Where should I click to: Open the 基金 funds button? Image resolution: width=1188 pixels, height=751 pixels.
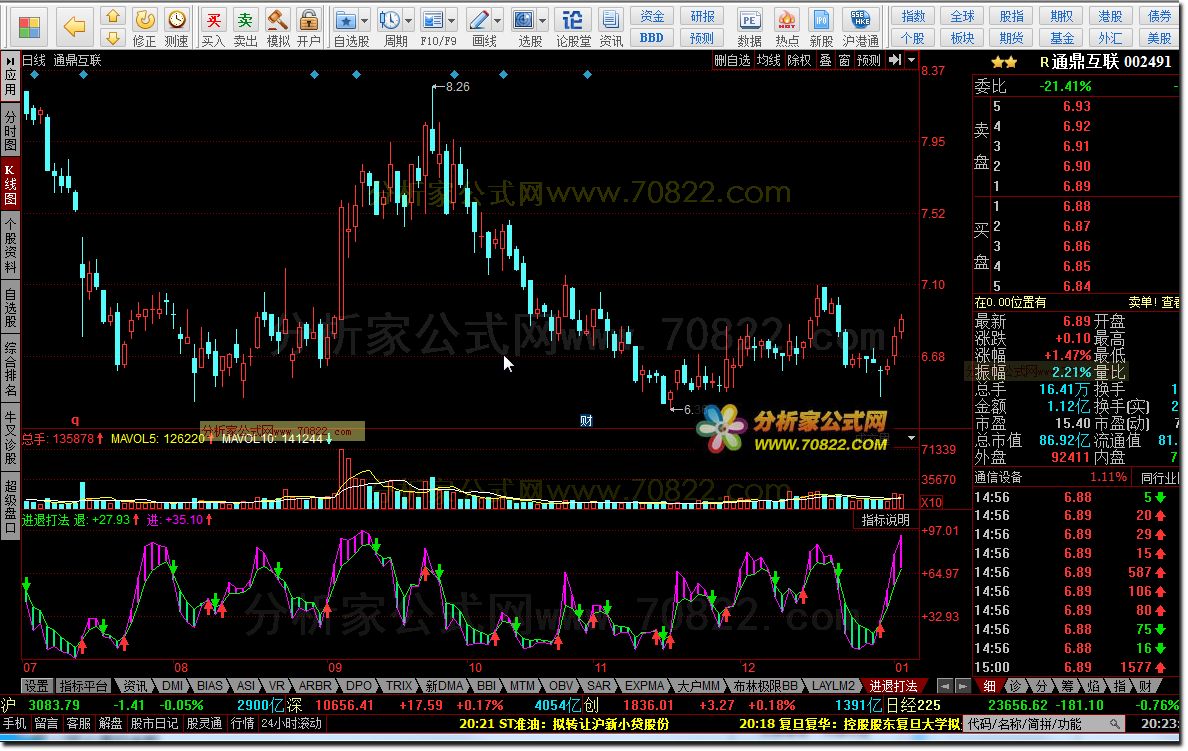1061,38
